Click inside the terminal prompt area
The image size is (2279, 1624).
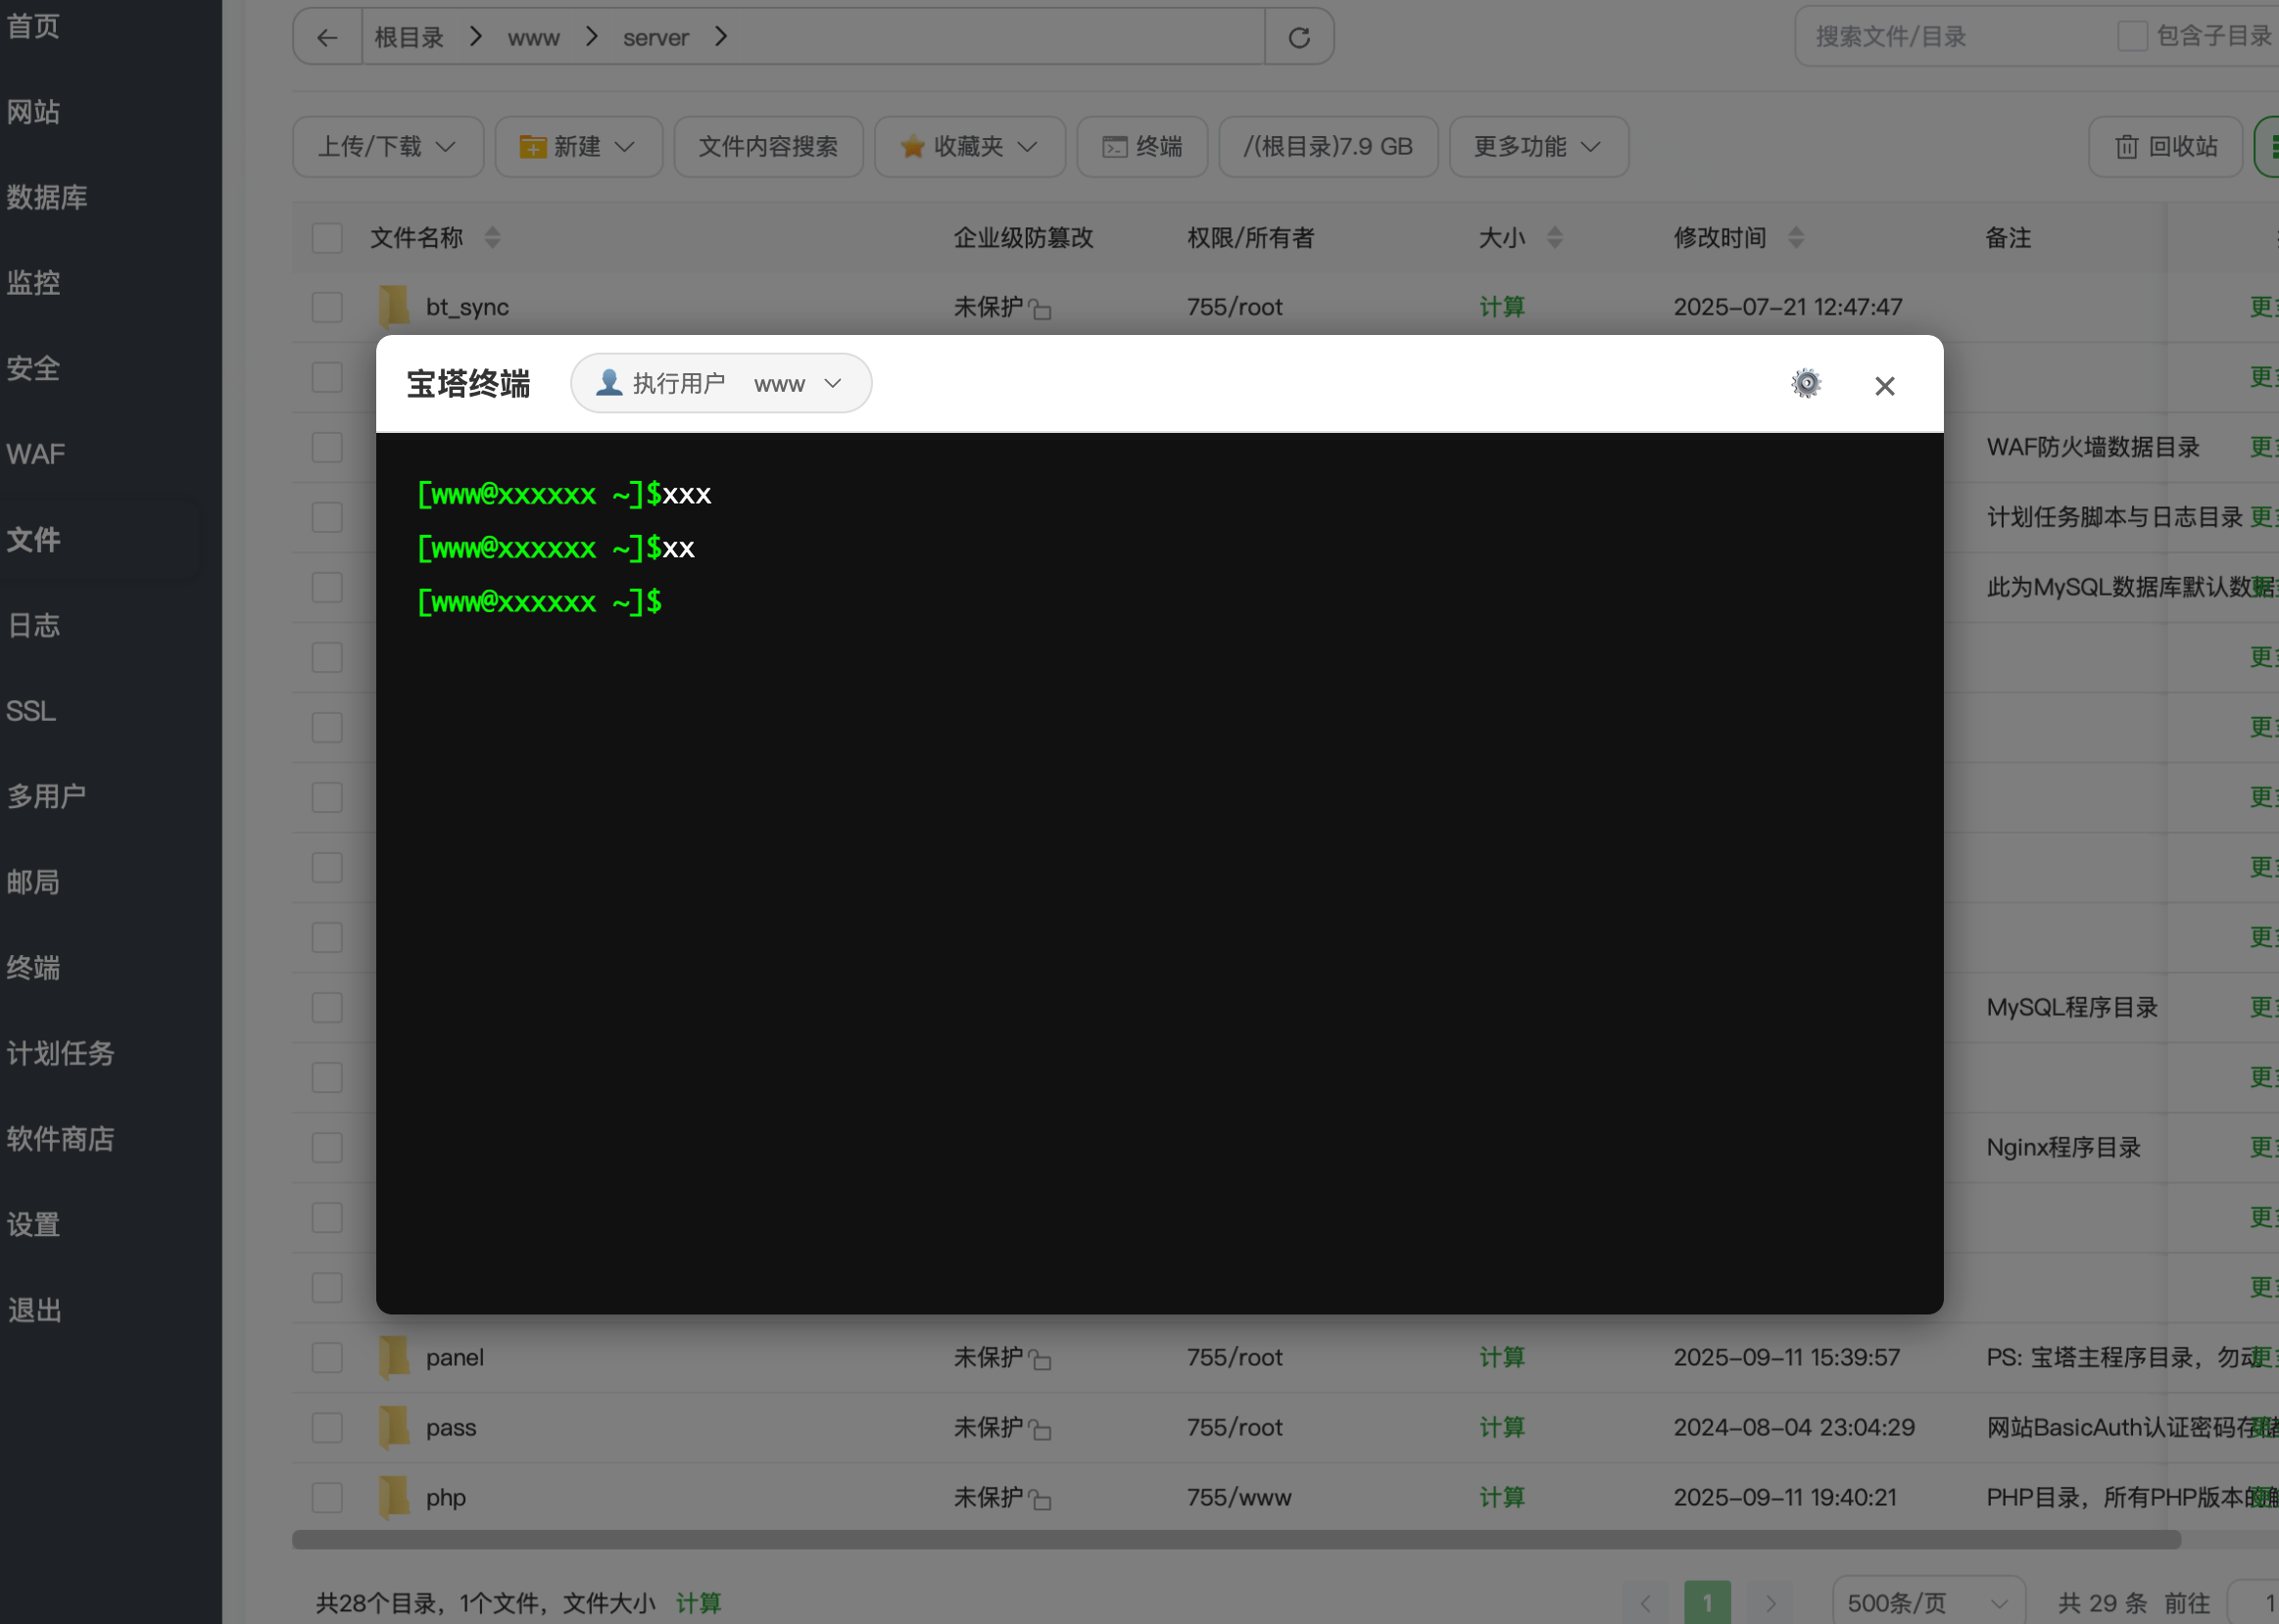click(1160, 873)
